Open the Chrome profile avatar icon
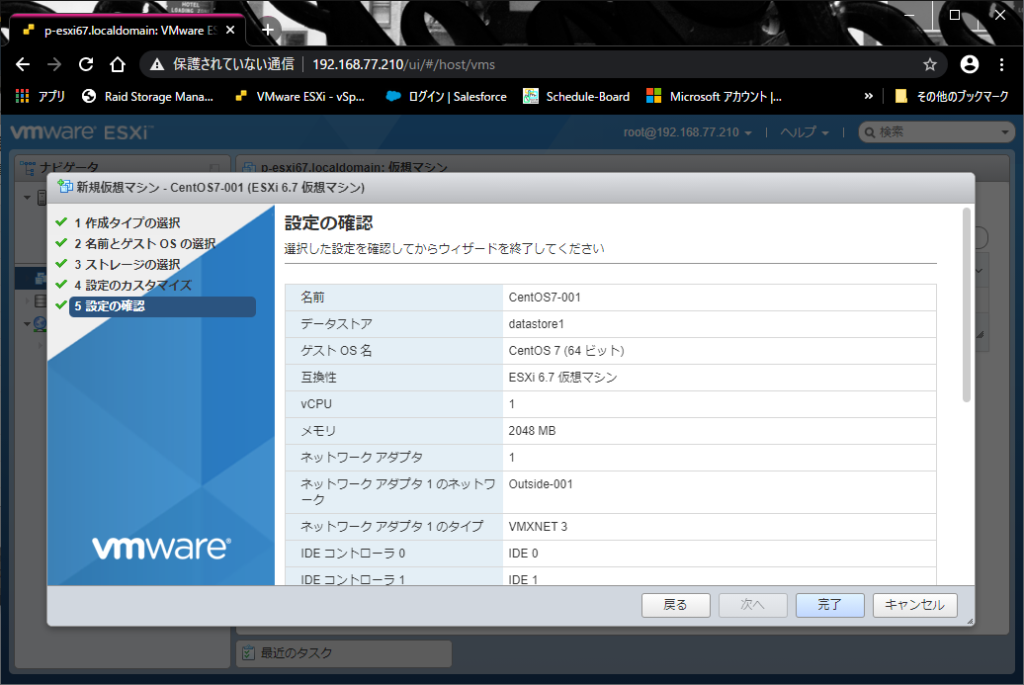Image resolution: width=1024 pixels, height=685 pixels. pos(969,64)
